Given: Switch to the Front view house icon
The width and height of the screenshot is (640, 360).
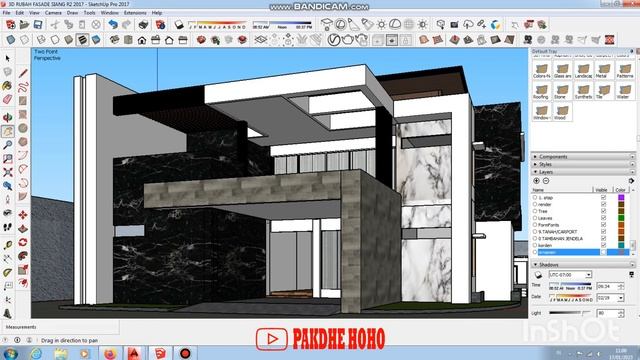Looking at the screenshot, I should 142,40.
